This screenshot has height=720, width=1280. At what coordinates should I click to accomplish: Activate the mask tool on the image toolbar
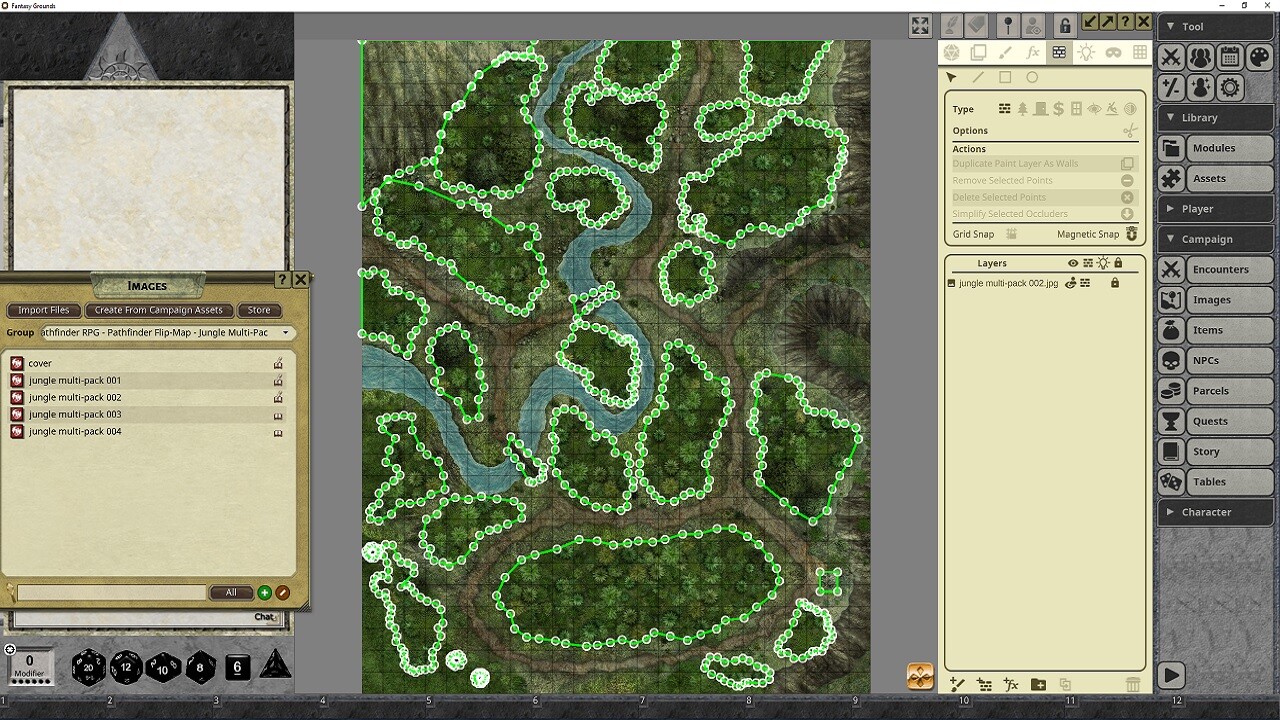point(1115,53)
